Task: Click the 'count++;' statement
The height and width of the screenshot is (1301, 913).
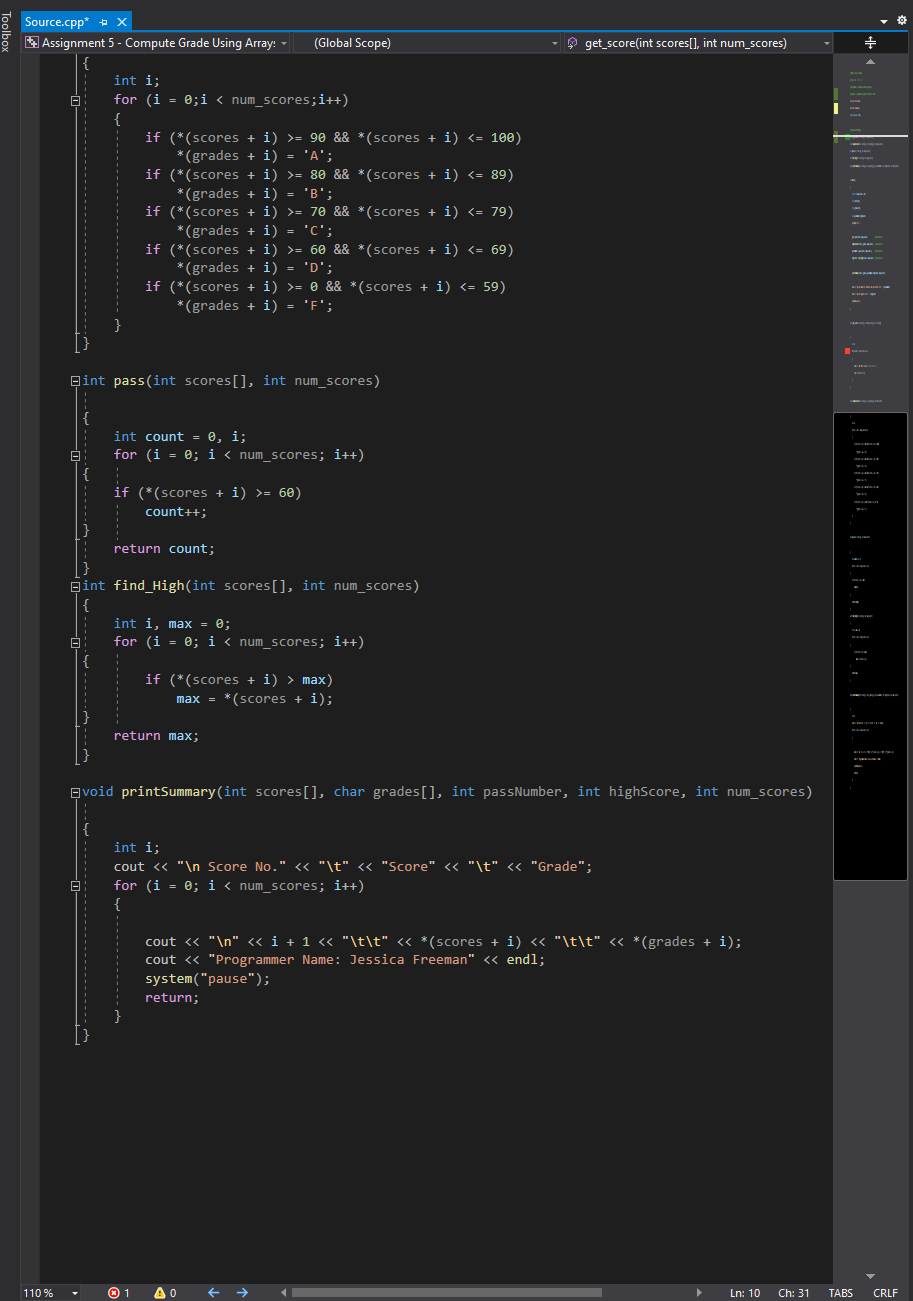Action: 176,511
